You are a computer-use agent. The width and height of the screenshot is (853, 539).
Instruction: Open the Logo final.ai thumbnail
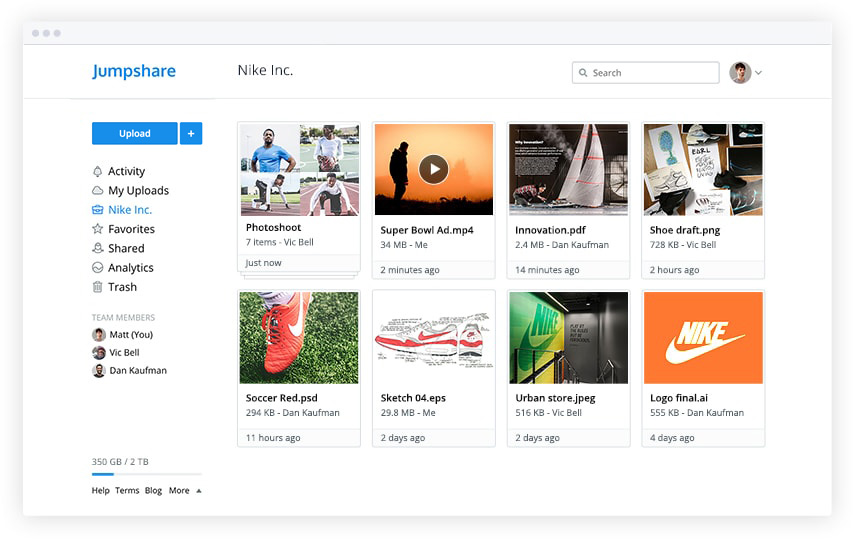(703, 338)
